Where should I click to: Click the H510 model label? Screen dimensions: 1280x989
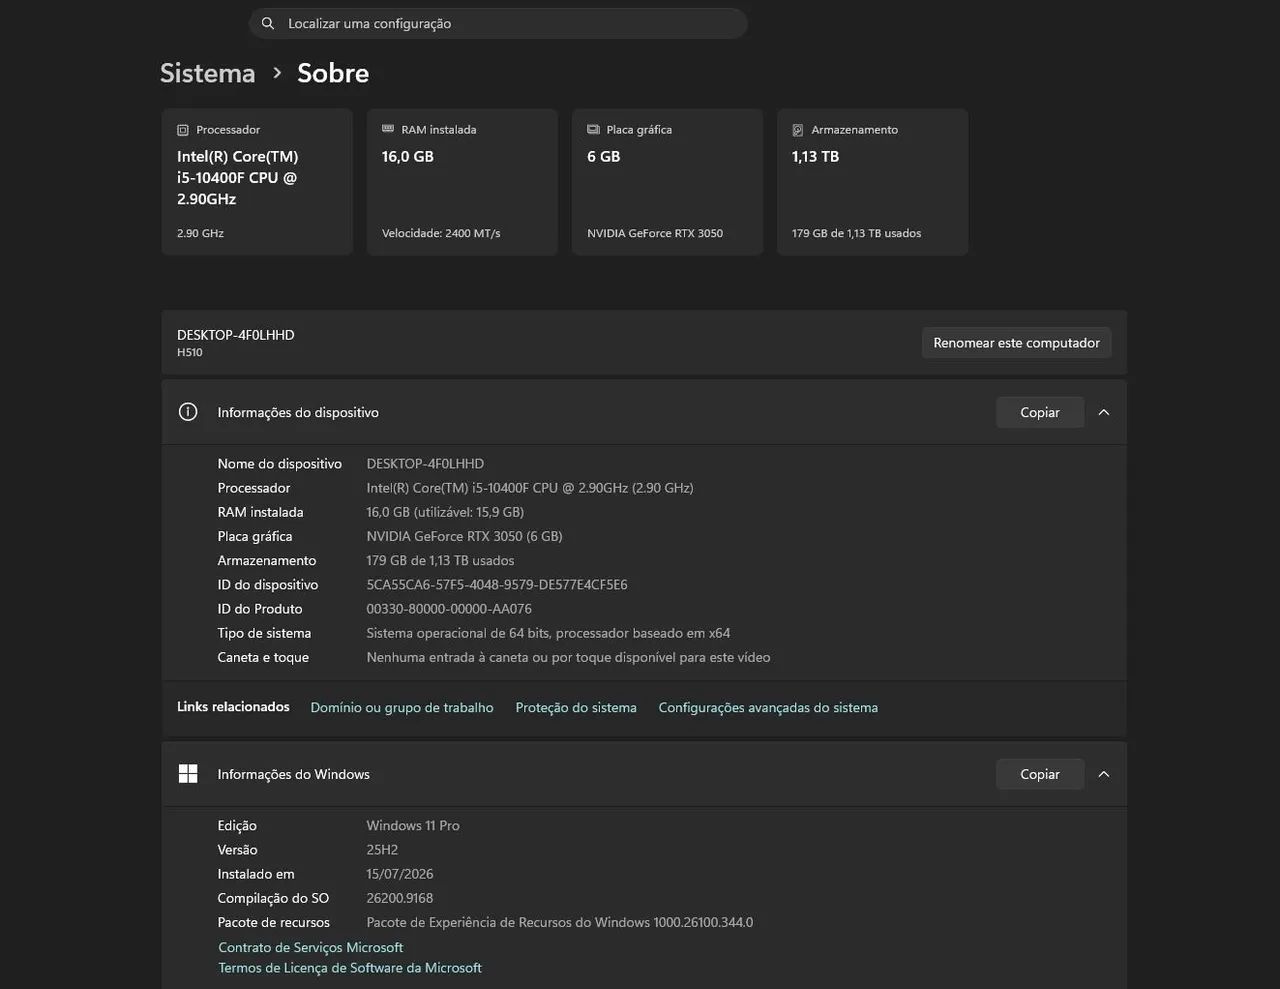[190, 353]
